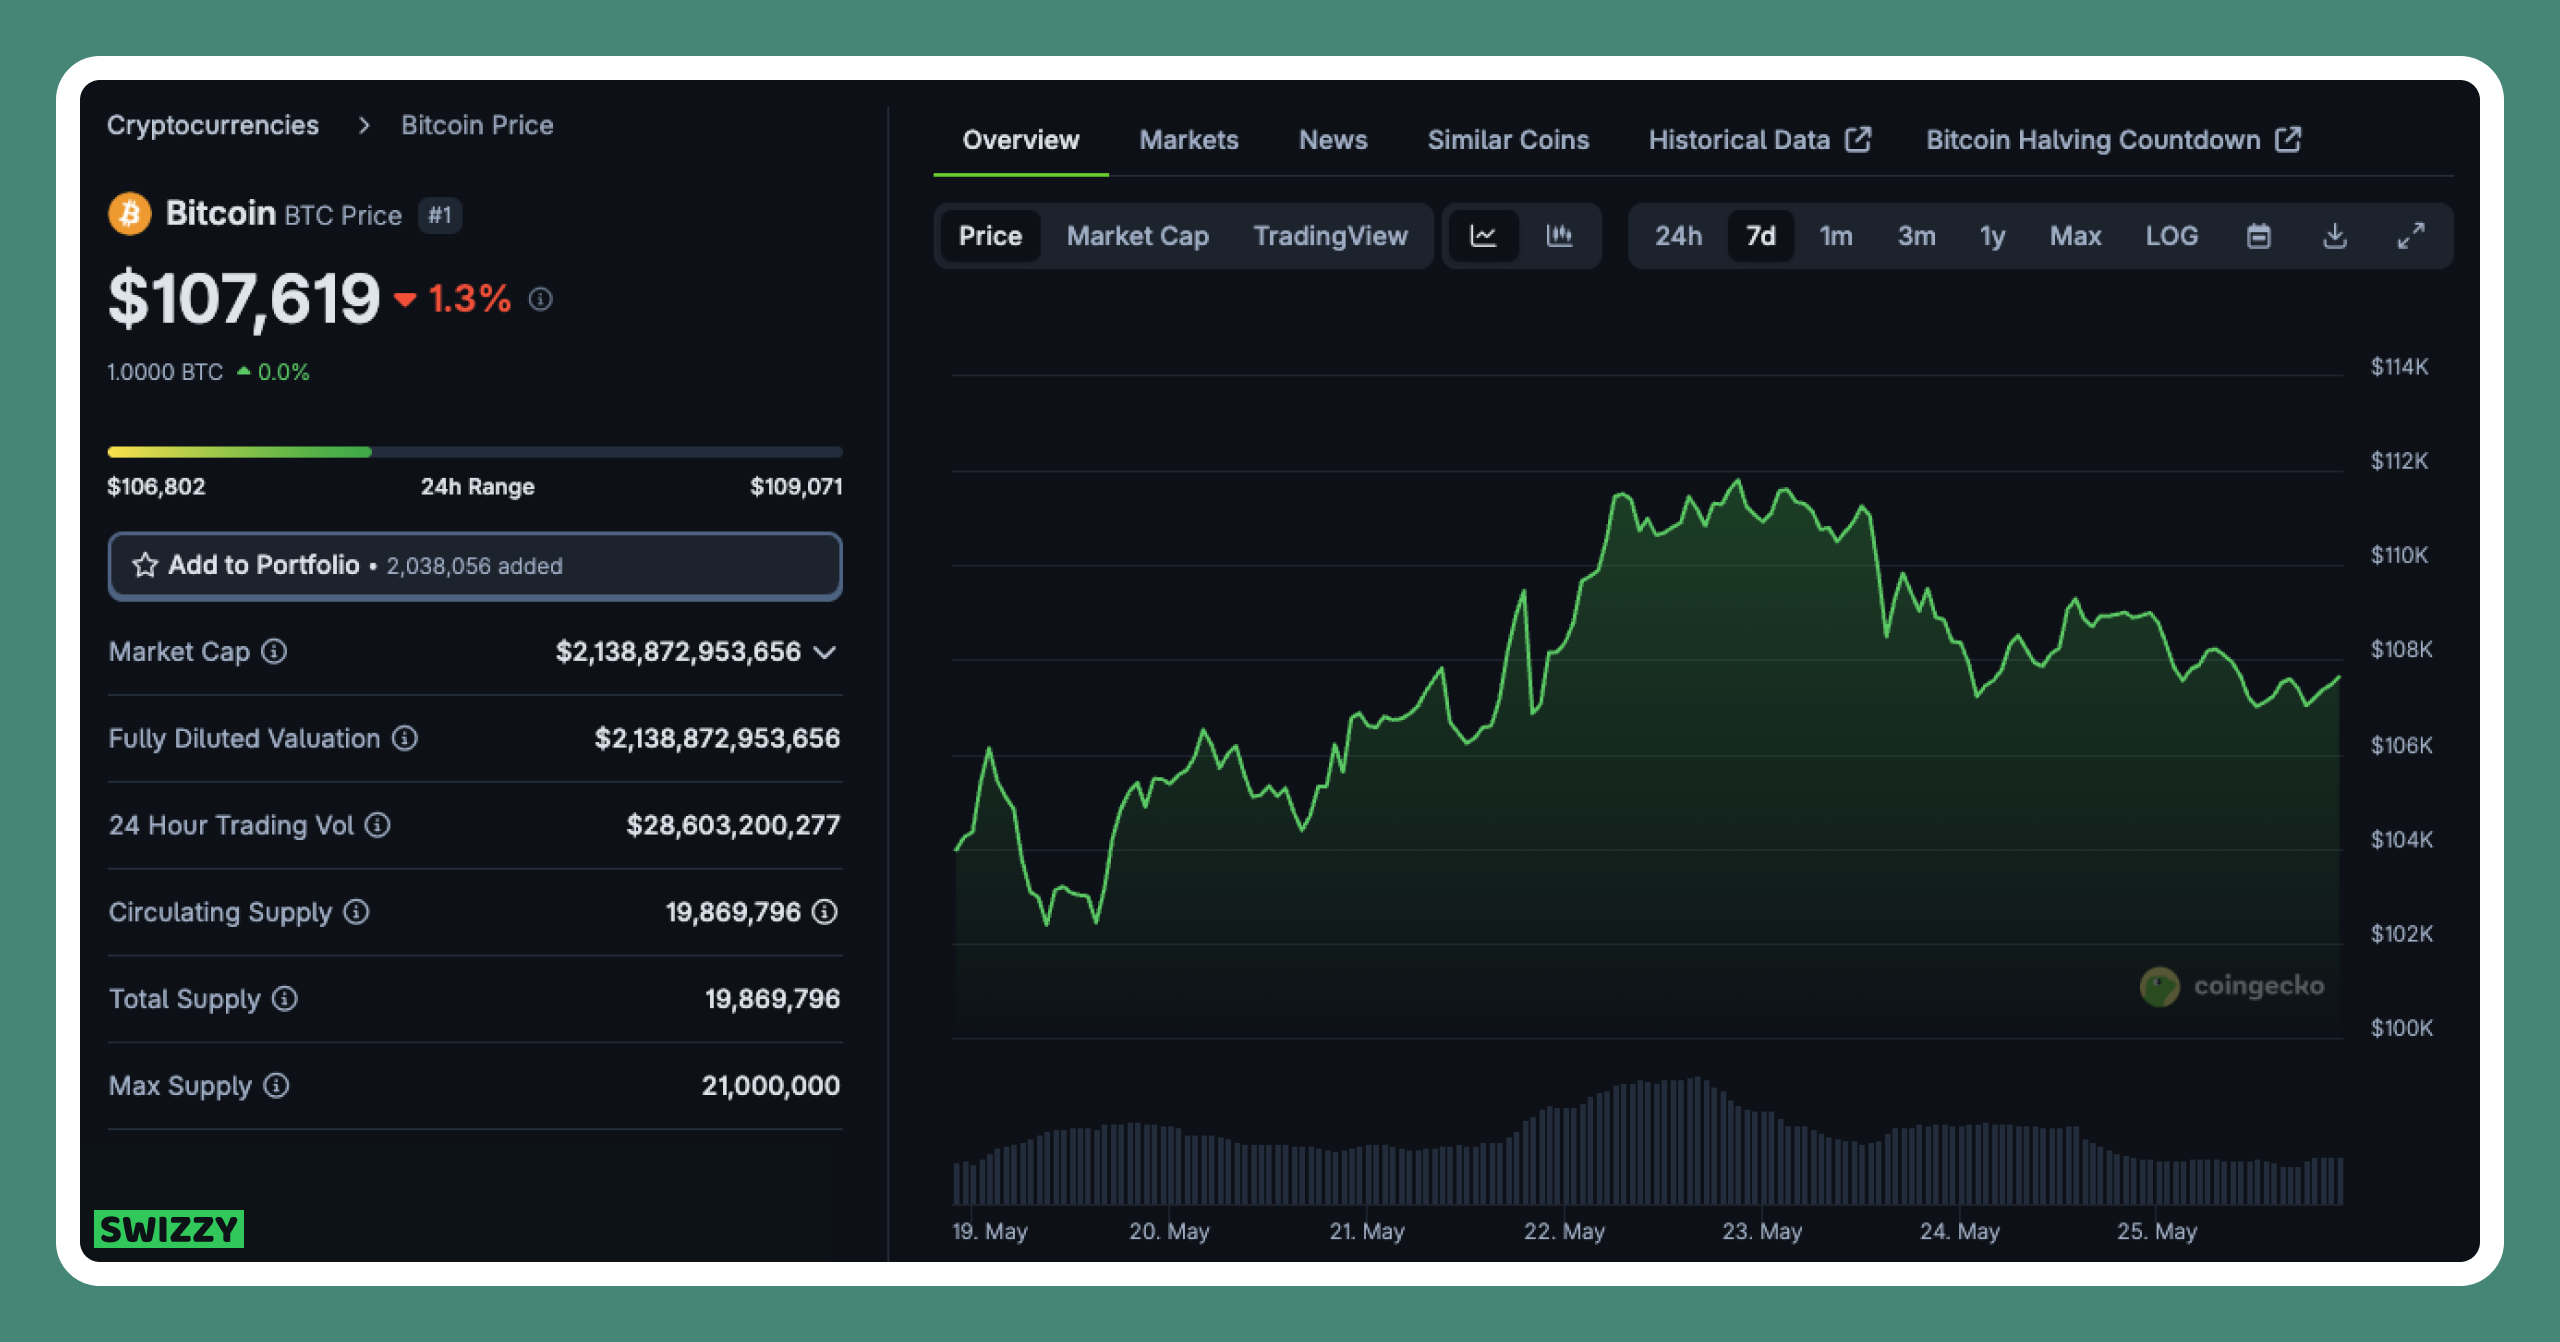Click the $109,071 range high value

click(796, 487)
